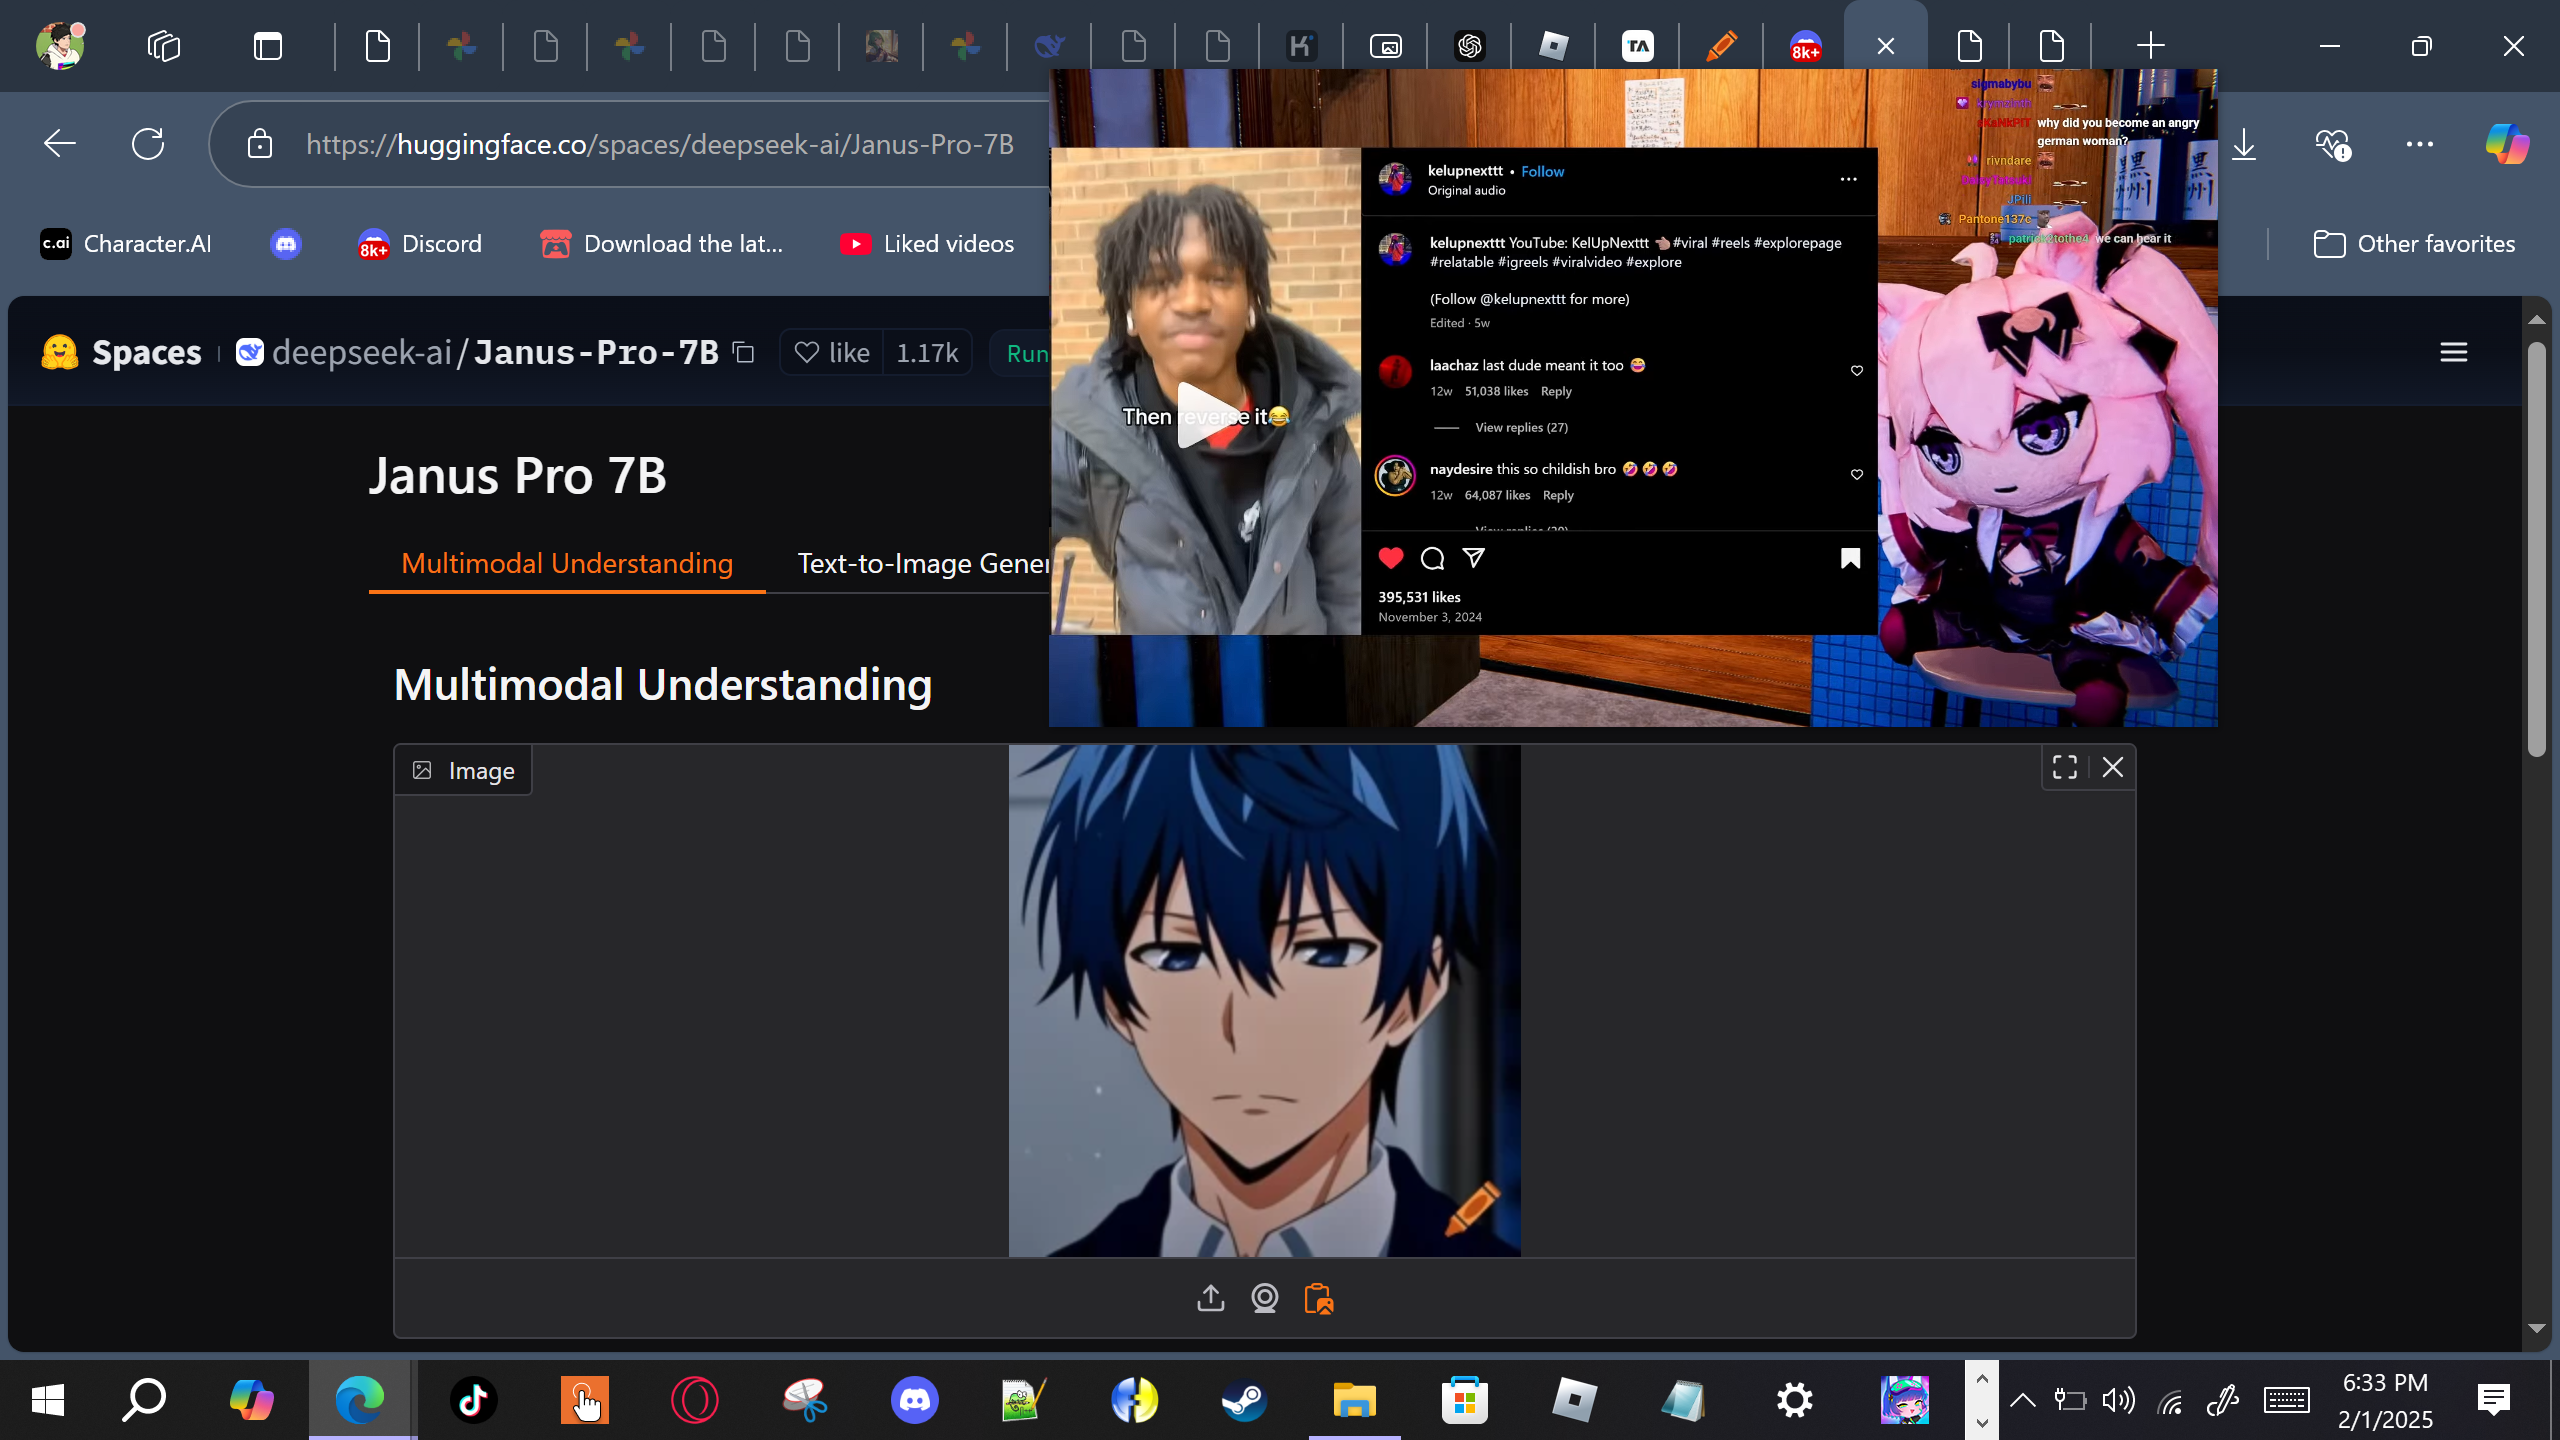
Task: Click the page's vertical scrollbar thumb
Action: point(2536,550)
